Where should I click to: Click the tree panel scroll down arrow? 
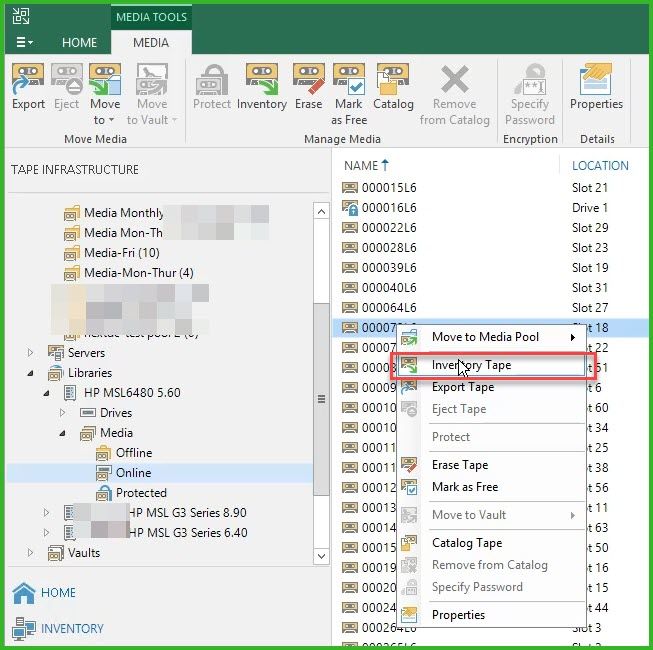click(321, 556)
